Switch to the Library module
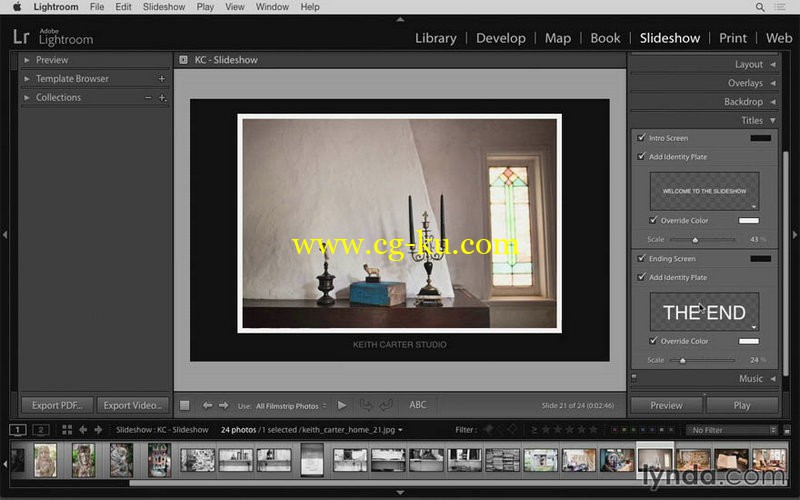The width and height of the screenshot is (800, 500). coord(436,38)
